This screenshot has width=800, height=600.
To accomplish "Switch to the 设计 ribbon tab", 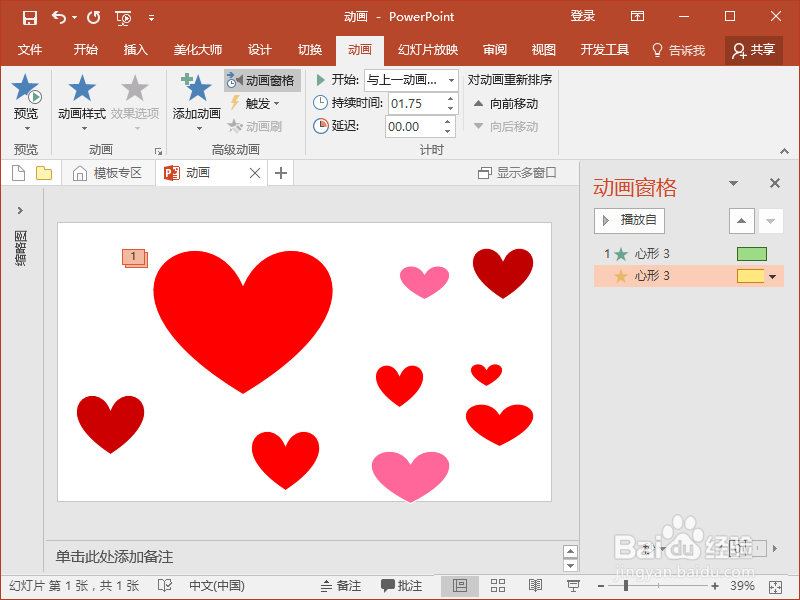I will tap(260, 49).
